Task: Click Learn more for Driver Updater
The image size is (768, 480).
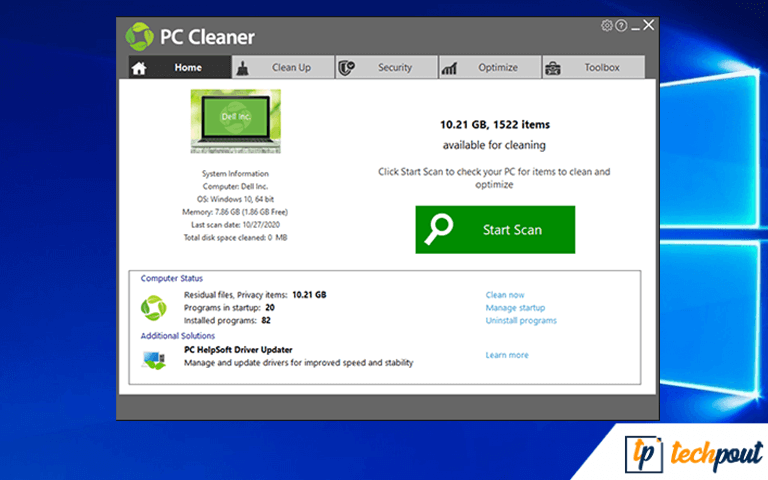Action: pyautogui.click(x=507, y=355)
